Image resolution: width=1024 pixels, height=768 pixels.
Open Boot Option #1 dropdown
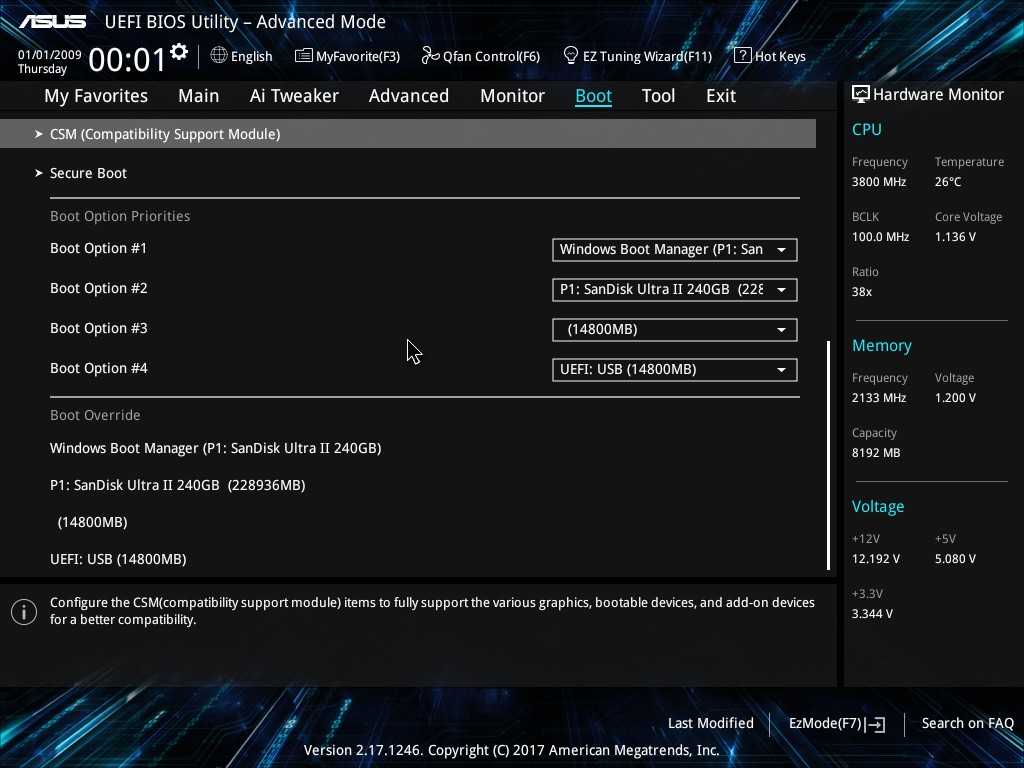675,249
